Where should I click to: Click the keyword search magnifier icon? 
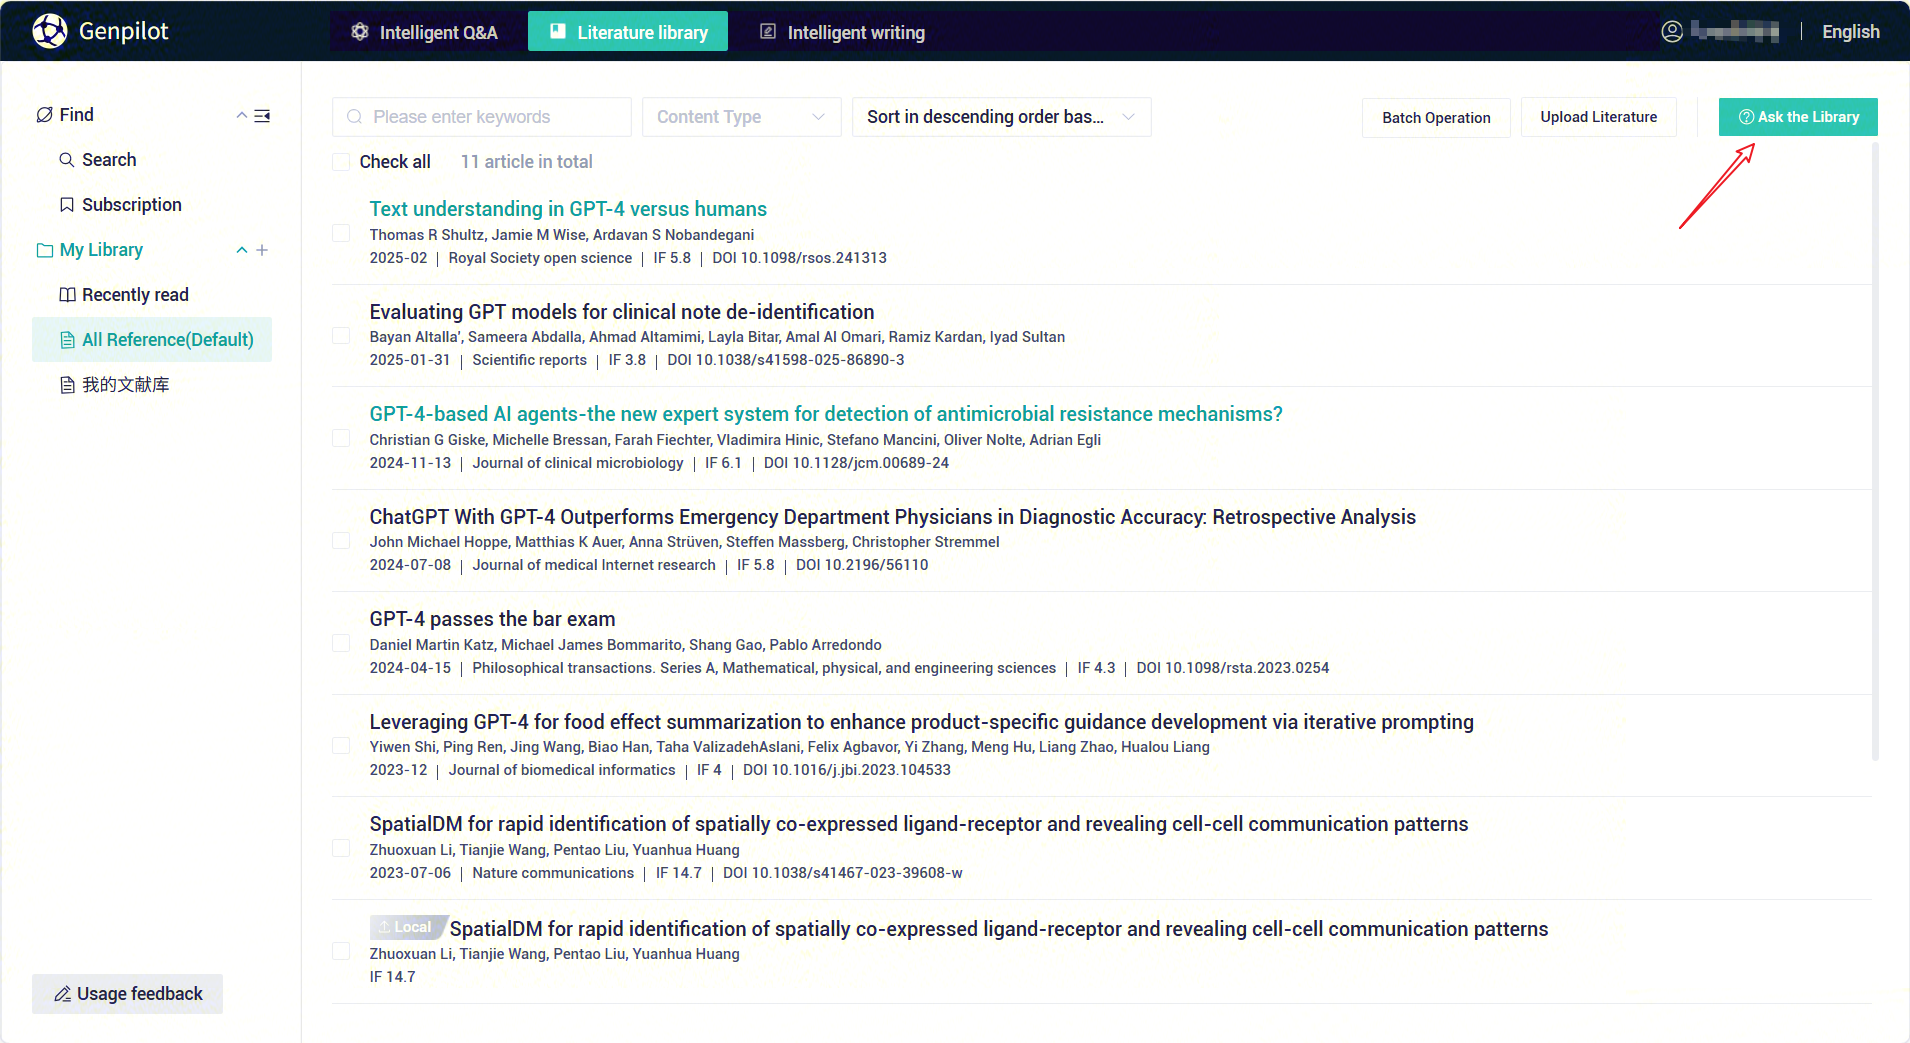tap(354, 117)
